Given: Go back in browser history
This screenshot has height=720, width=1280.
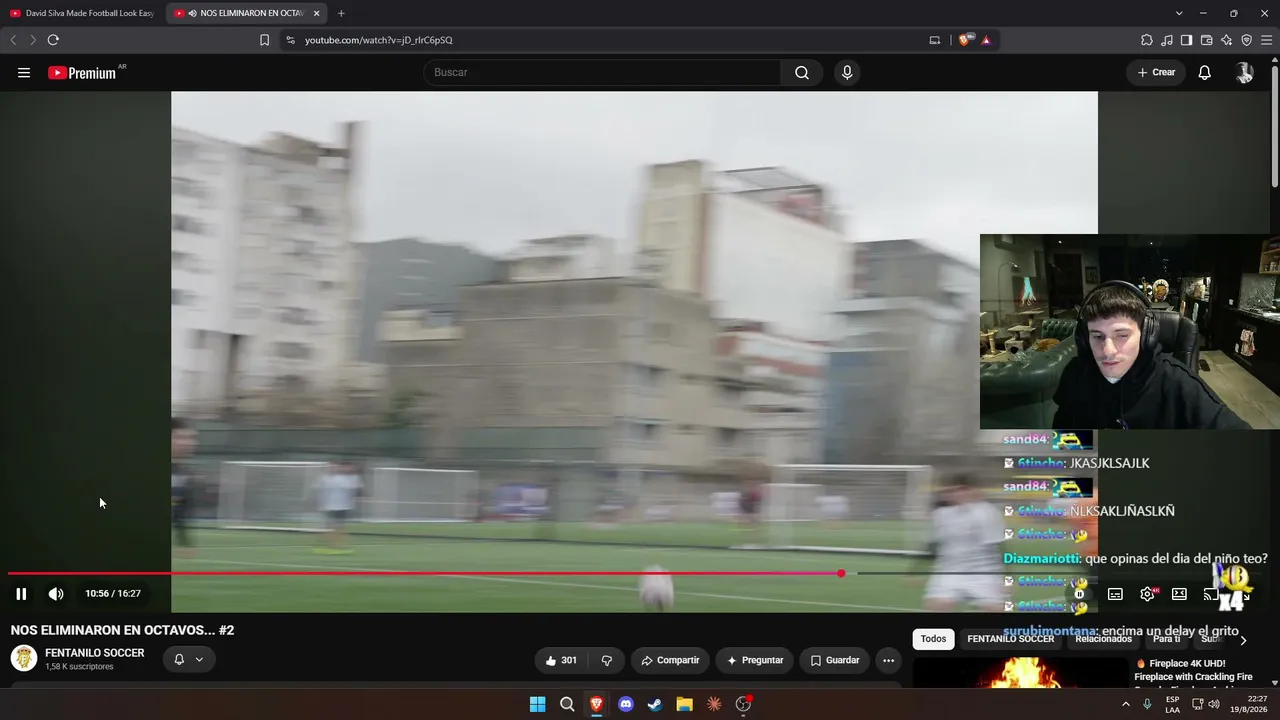Looking at the screenshot, I should (13, 40).
